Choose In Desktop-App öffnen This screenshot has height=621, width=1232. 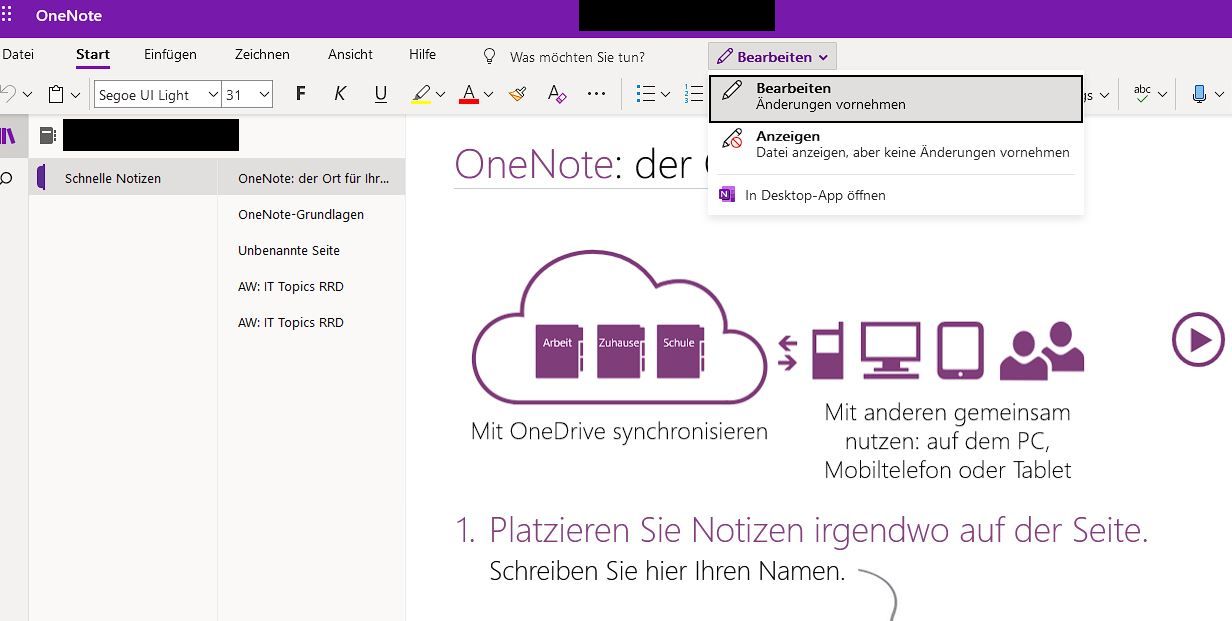pos(896,195)
